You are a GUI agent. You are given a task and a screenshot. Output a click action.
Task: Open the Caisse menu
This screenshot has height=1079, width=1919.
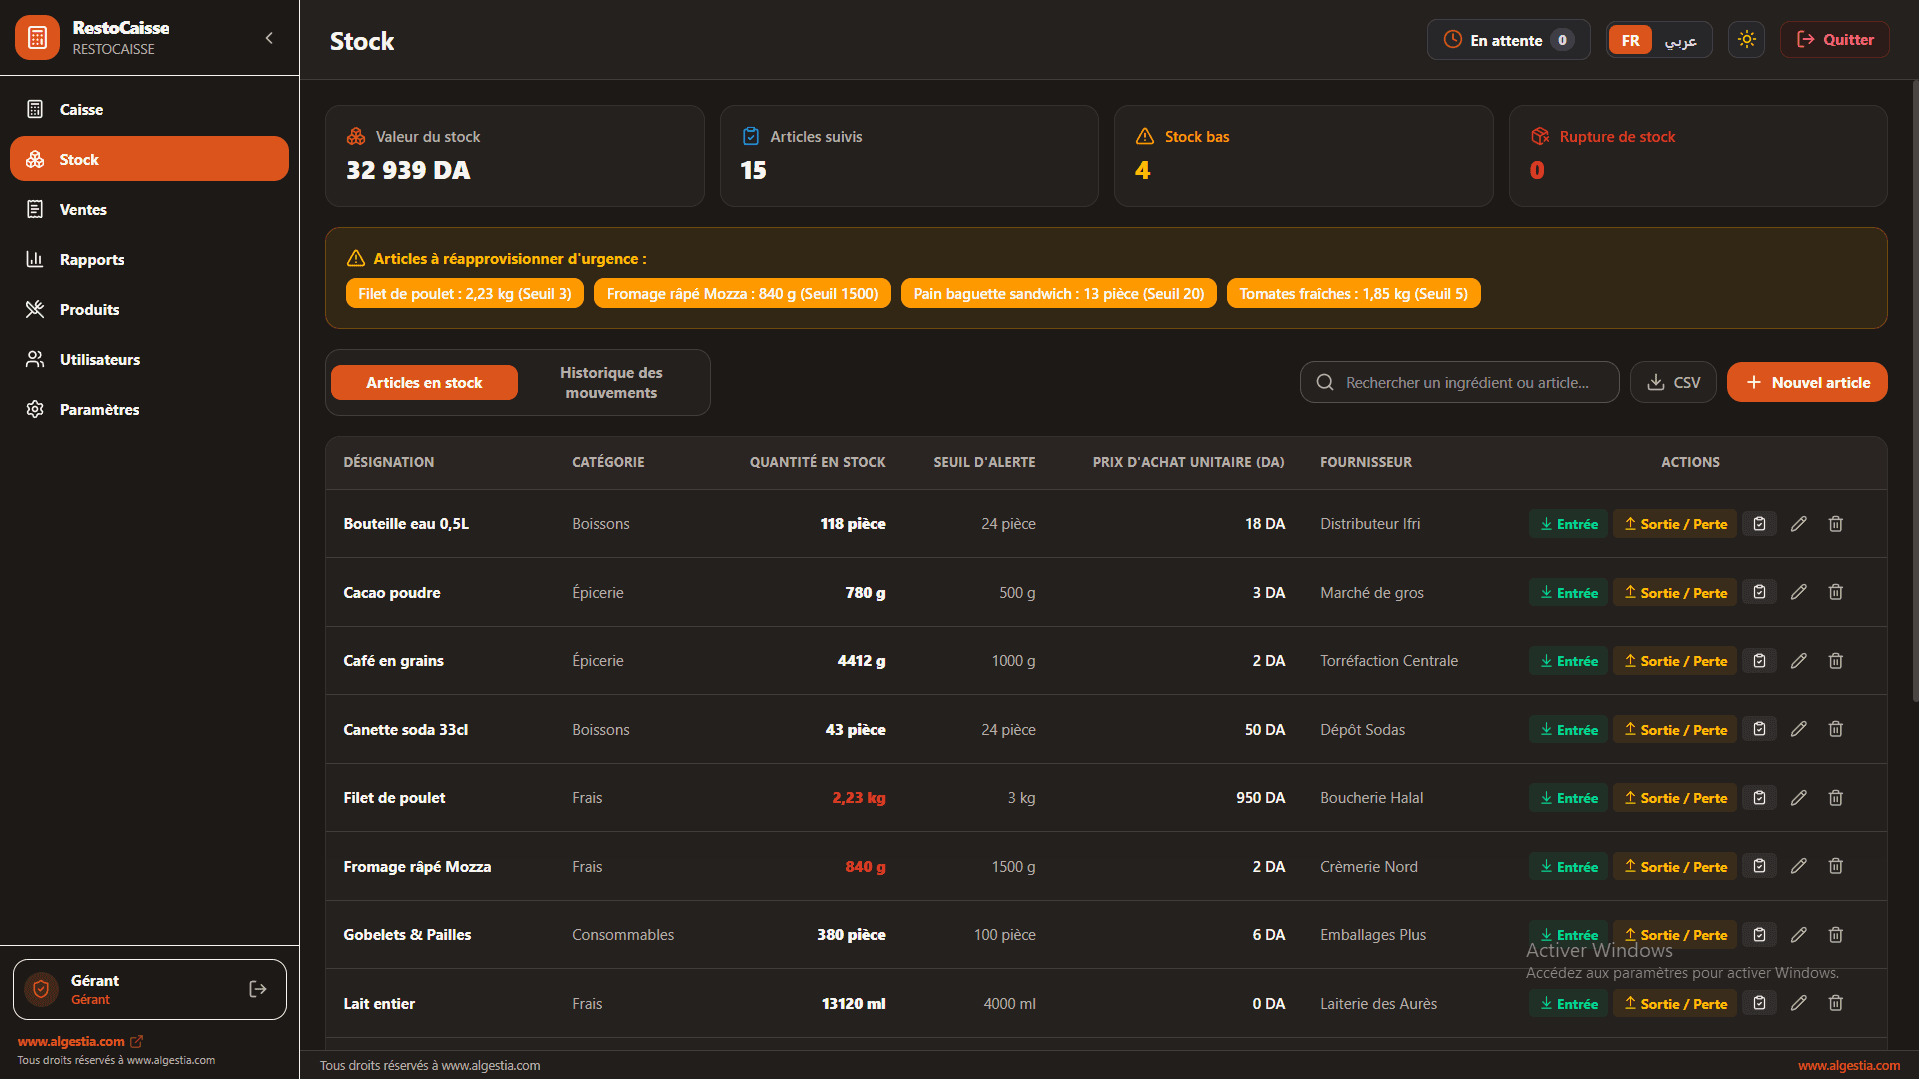point(149,109)
